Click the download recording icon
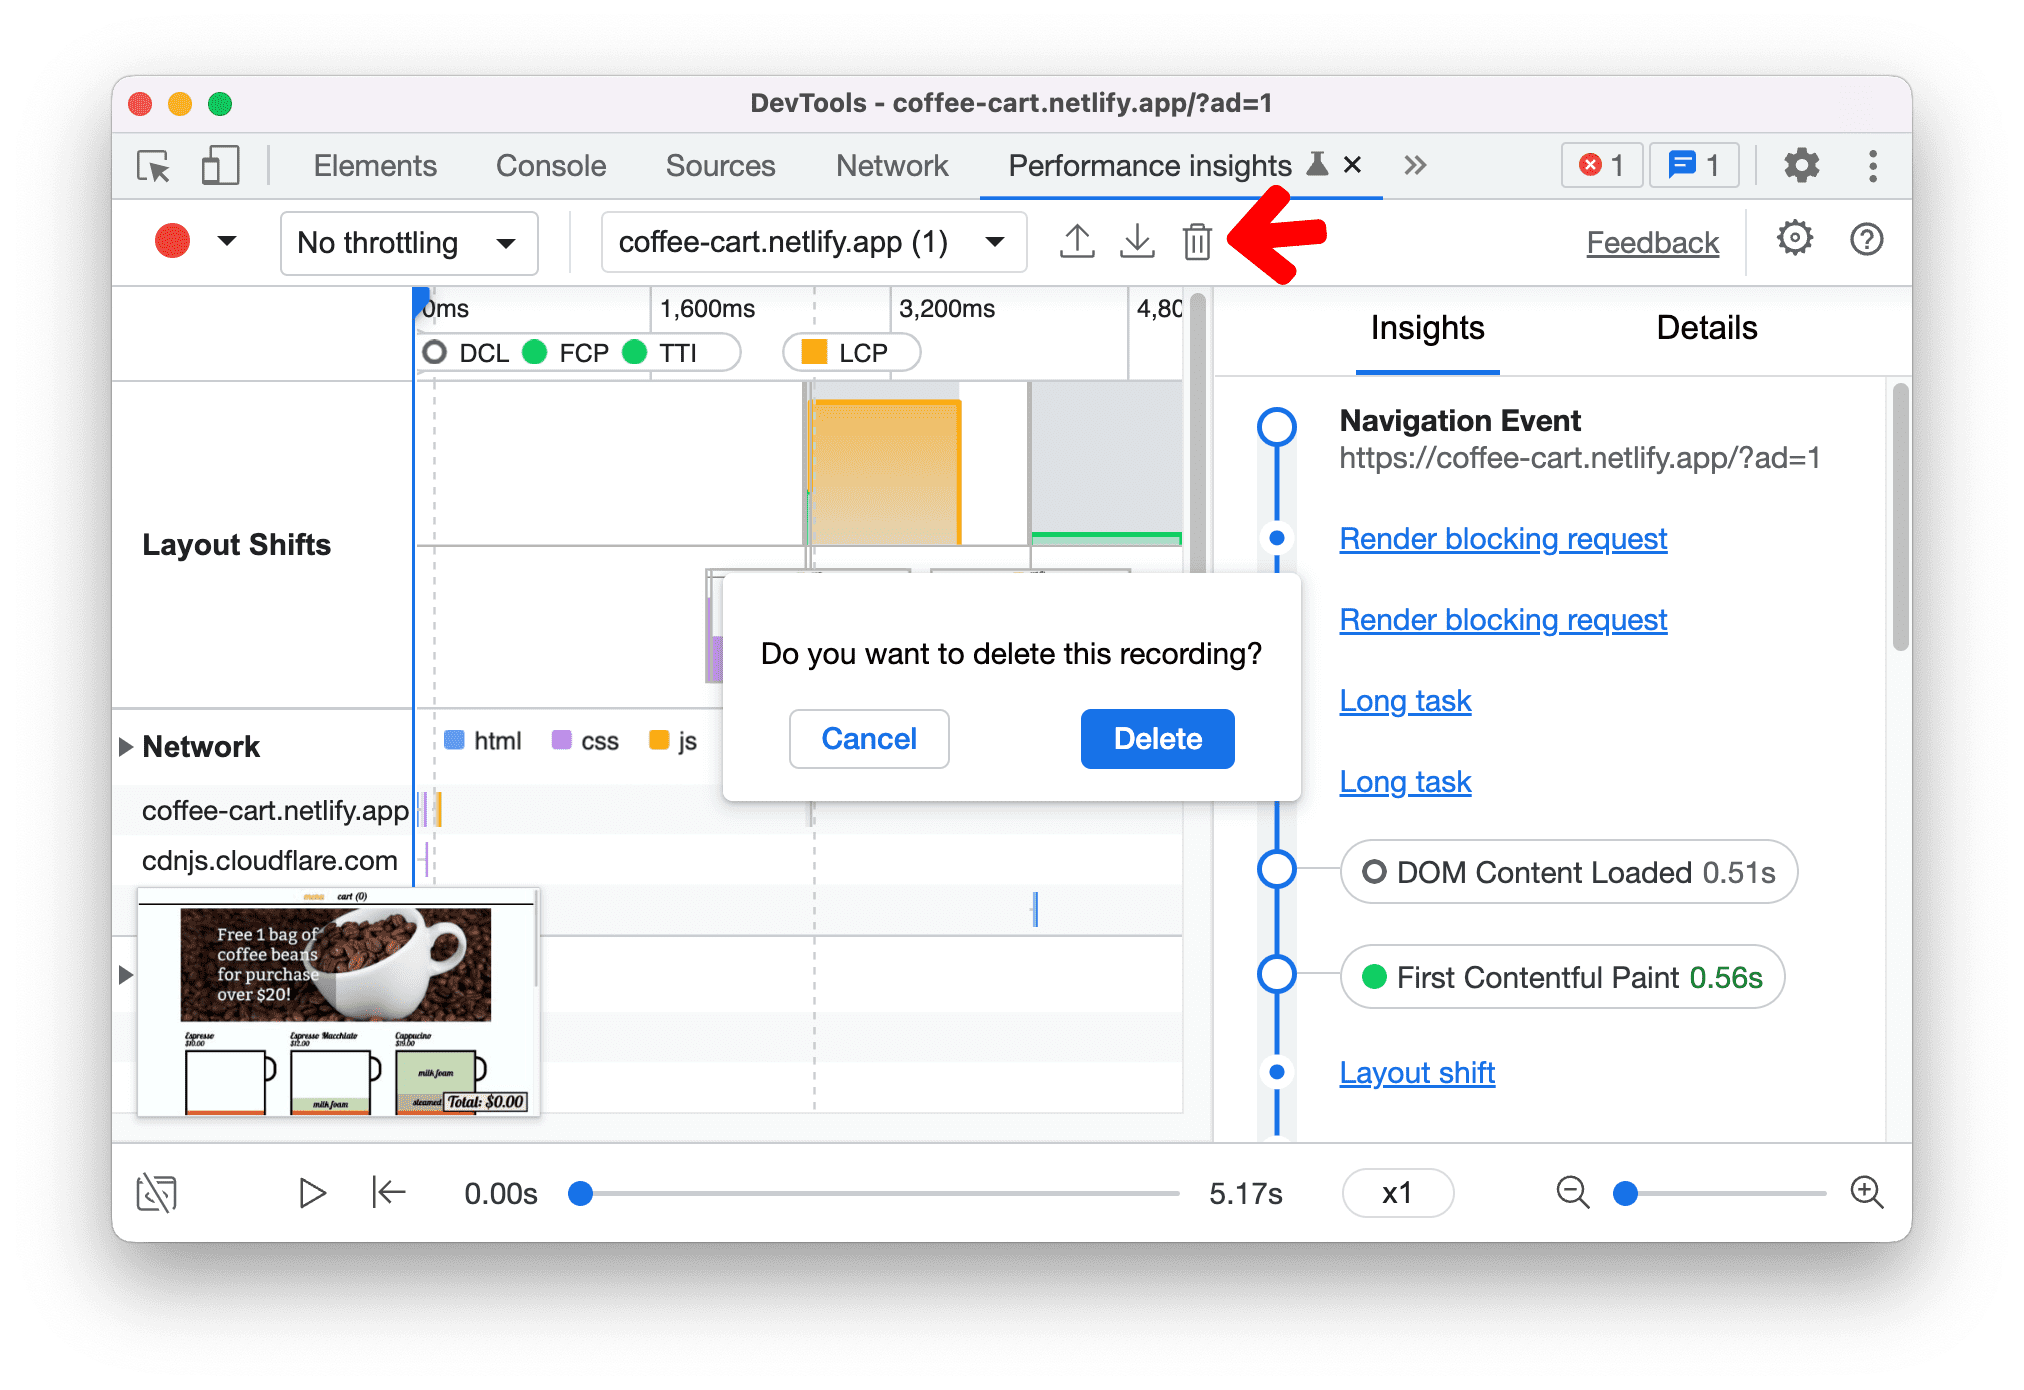Screen dimensions: 2024x1390 (1138, 241)
